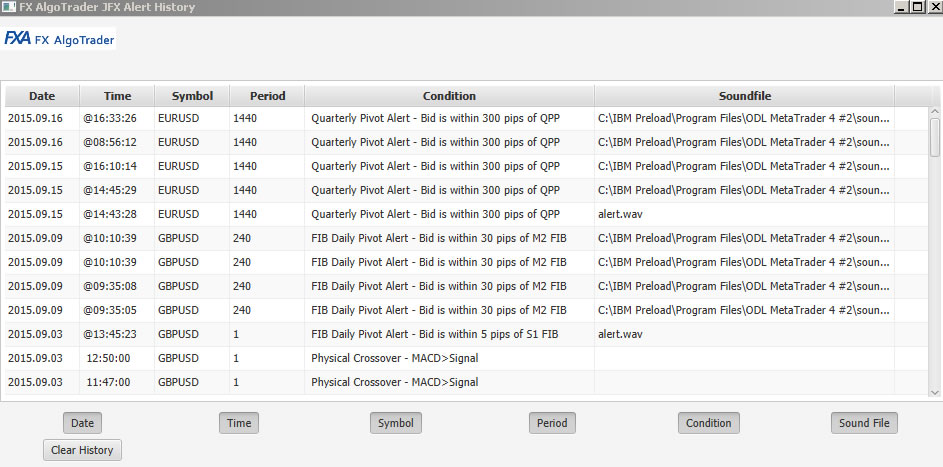This screenshot has width=943, height=467.
Task: Click the window icon in title bar
Action: pos(9,7)
